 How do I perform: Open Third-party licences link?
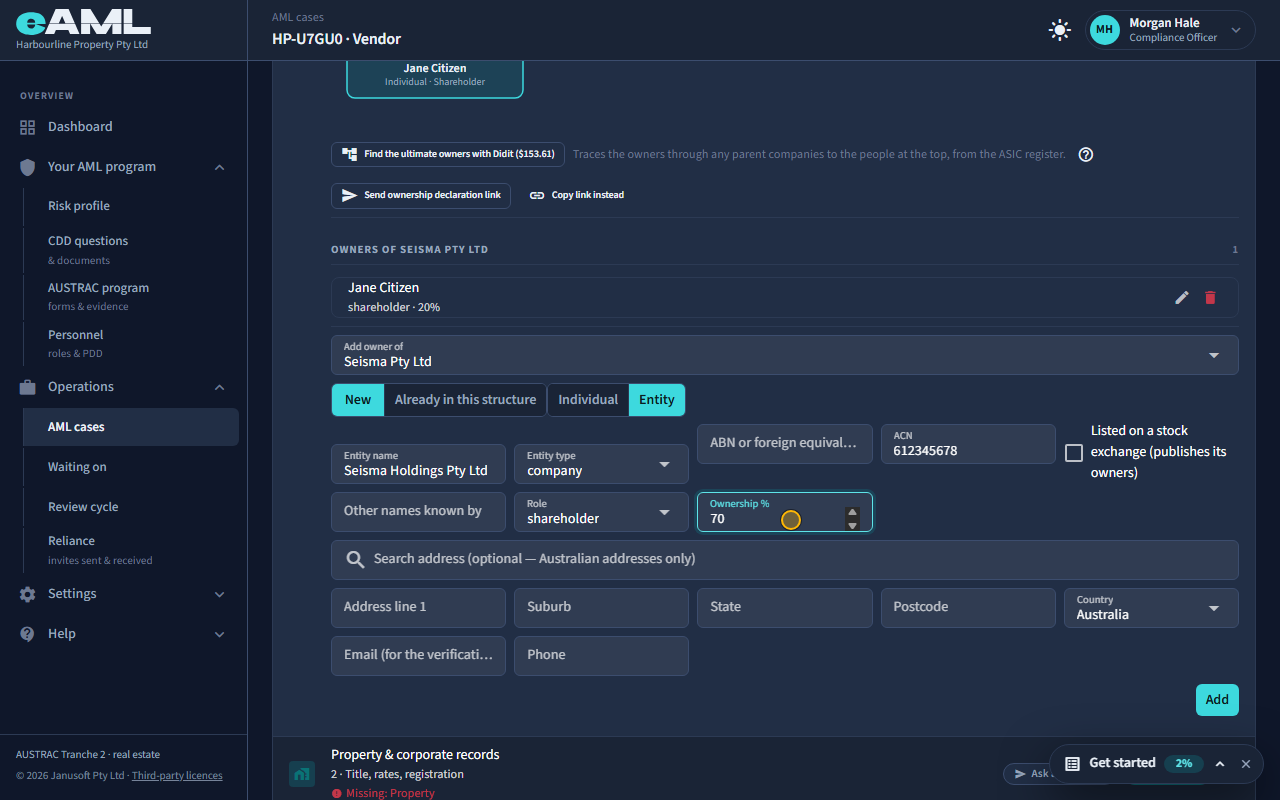(177, 775)
